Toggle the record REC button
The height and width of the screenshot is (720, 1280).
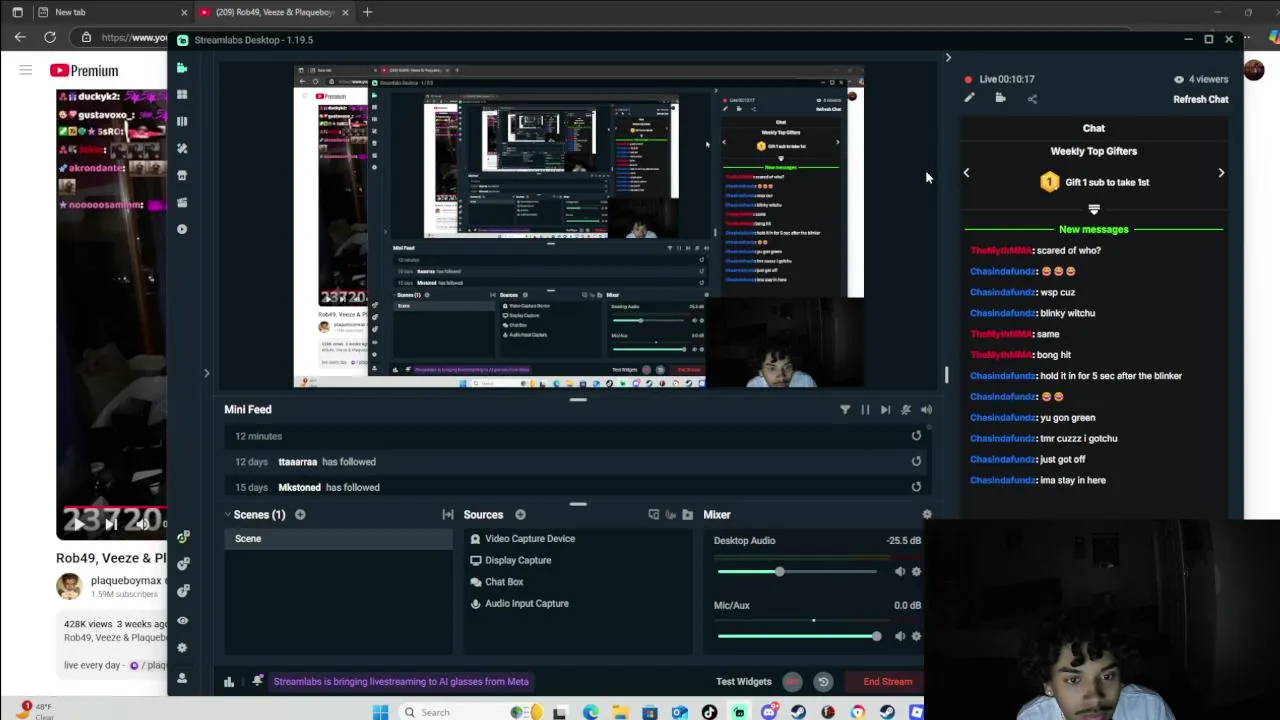pyautogui.click(x=792, y=682)
